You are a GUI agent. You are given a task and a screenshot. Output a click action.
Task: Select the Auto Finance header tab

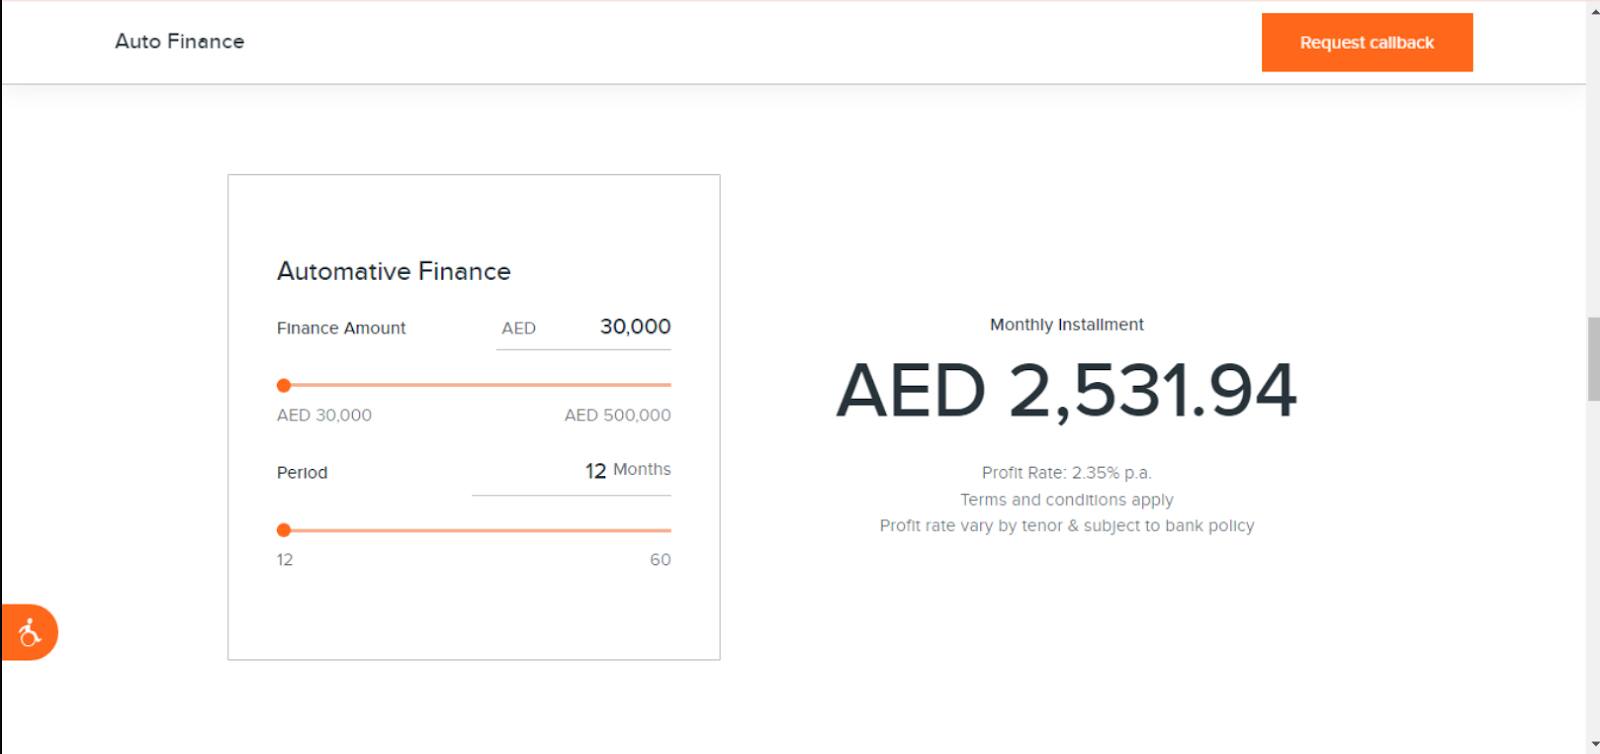pyautogui.click(x=180, y=41)
